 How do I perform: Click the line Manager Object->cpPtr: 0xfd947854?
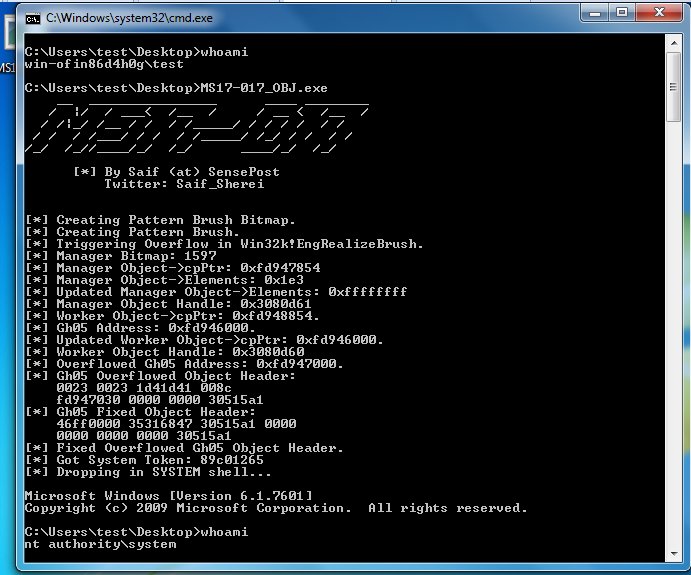(x=172, y=268)
